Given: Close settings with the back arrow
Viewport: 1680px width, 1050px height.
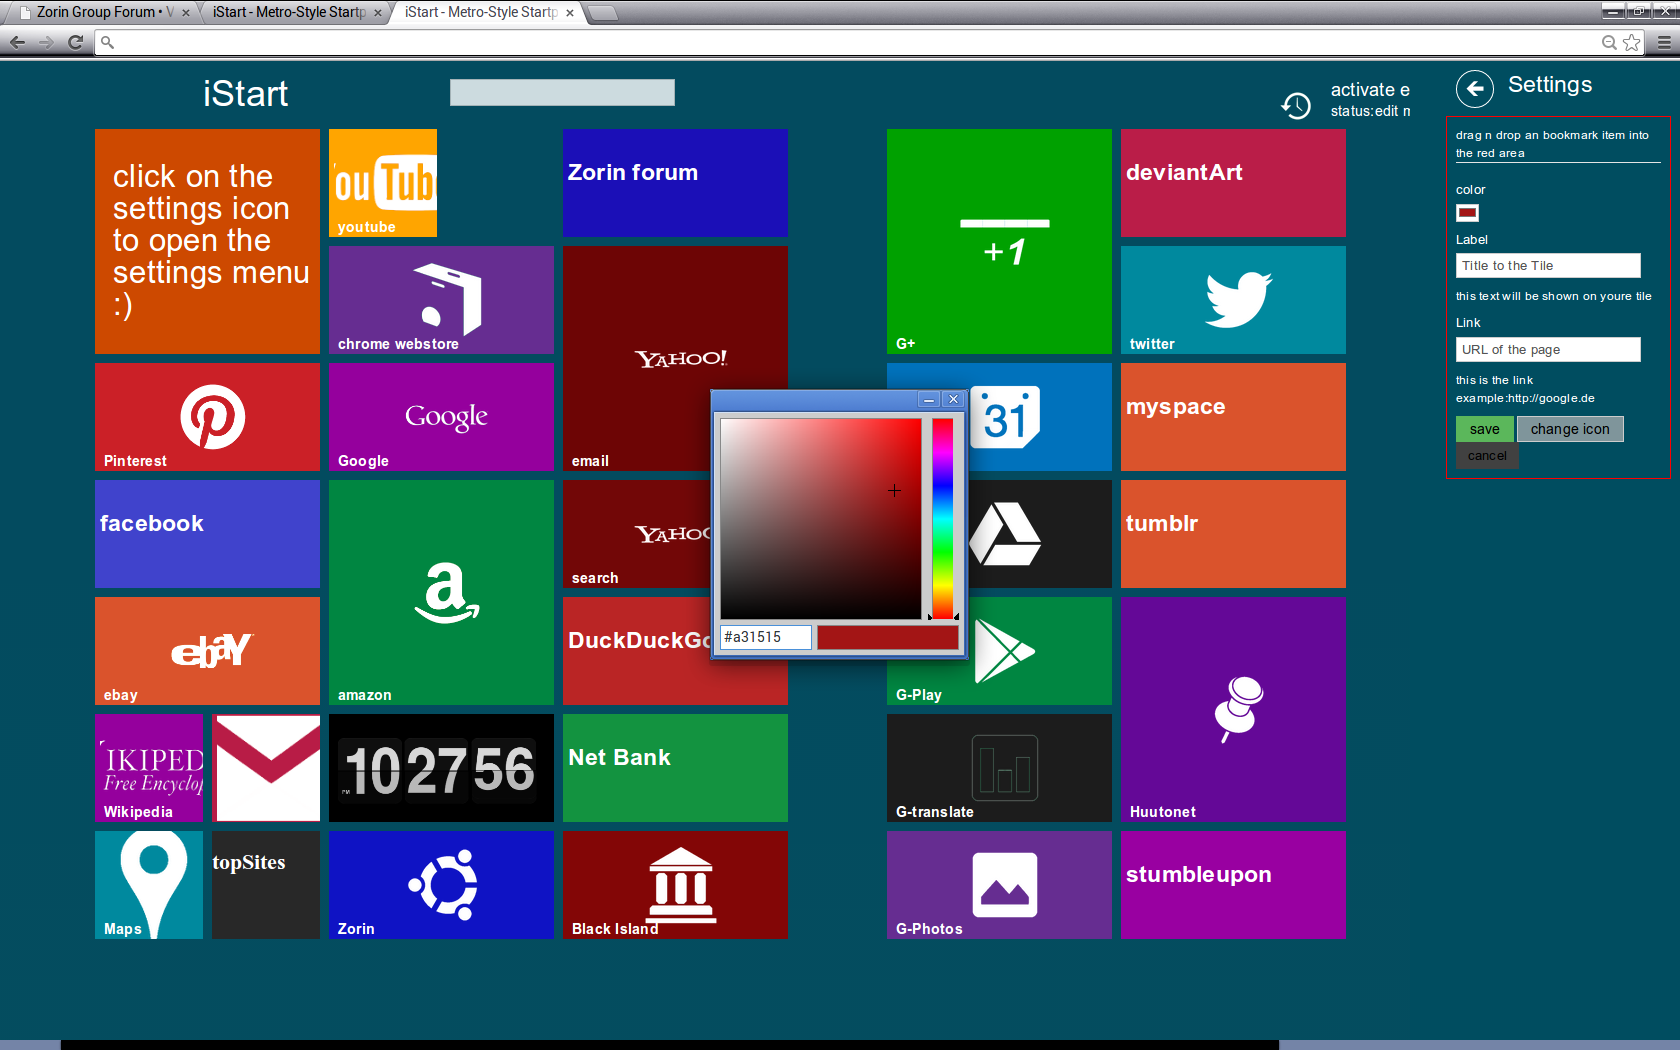Looking at the screenshot, I should click(x=1474, y=89).
